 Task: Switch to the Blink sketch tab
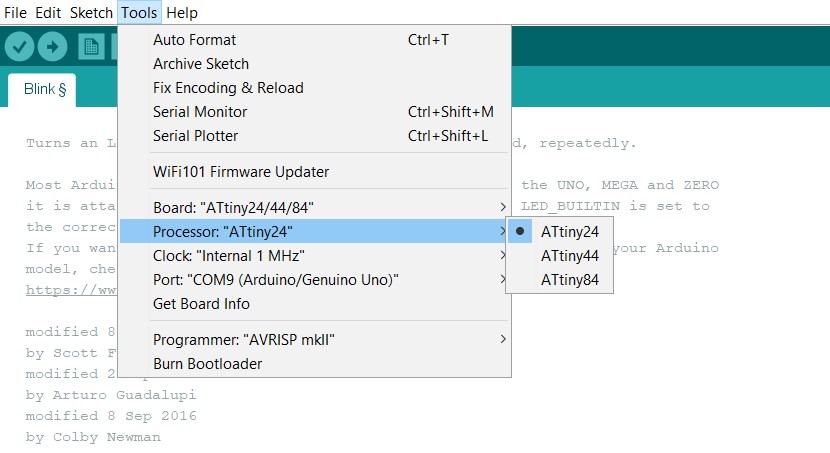pyautogui.click(x=44, y=89)
